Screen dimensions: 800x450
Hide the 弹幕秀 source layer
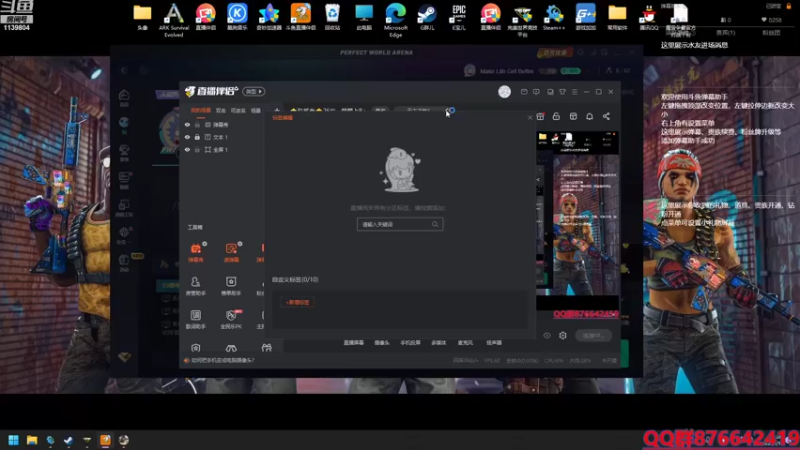tap(187, 124)
